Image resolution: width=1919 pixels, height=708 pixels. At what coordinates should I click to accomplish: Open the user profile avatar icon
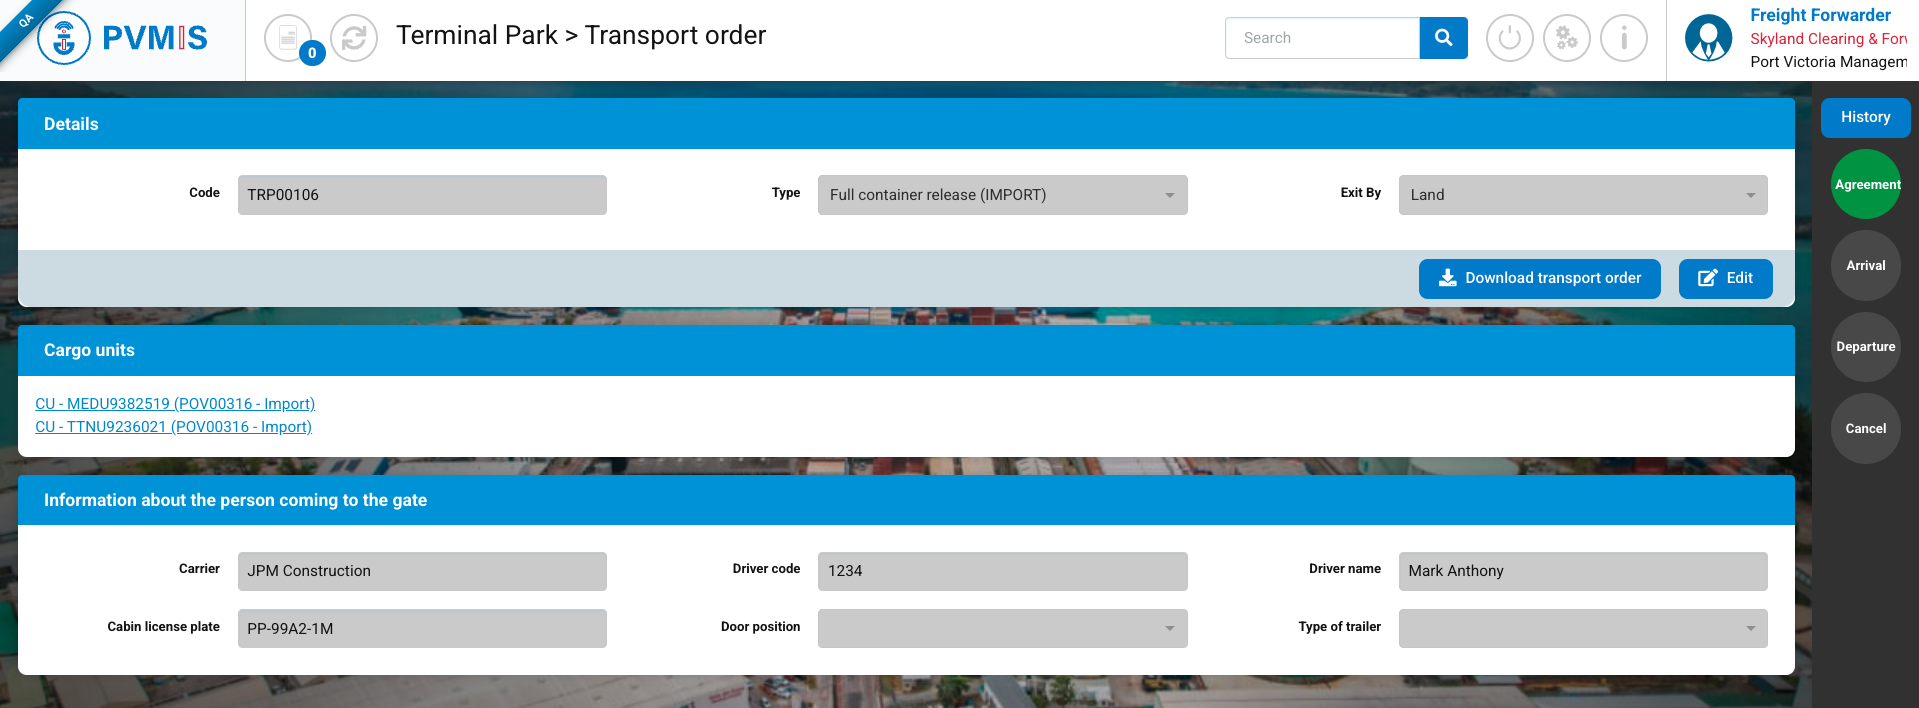(x=1708, y=39)
